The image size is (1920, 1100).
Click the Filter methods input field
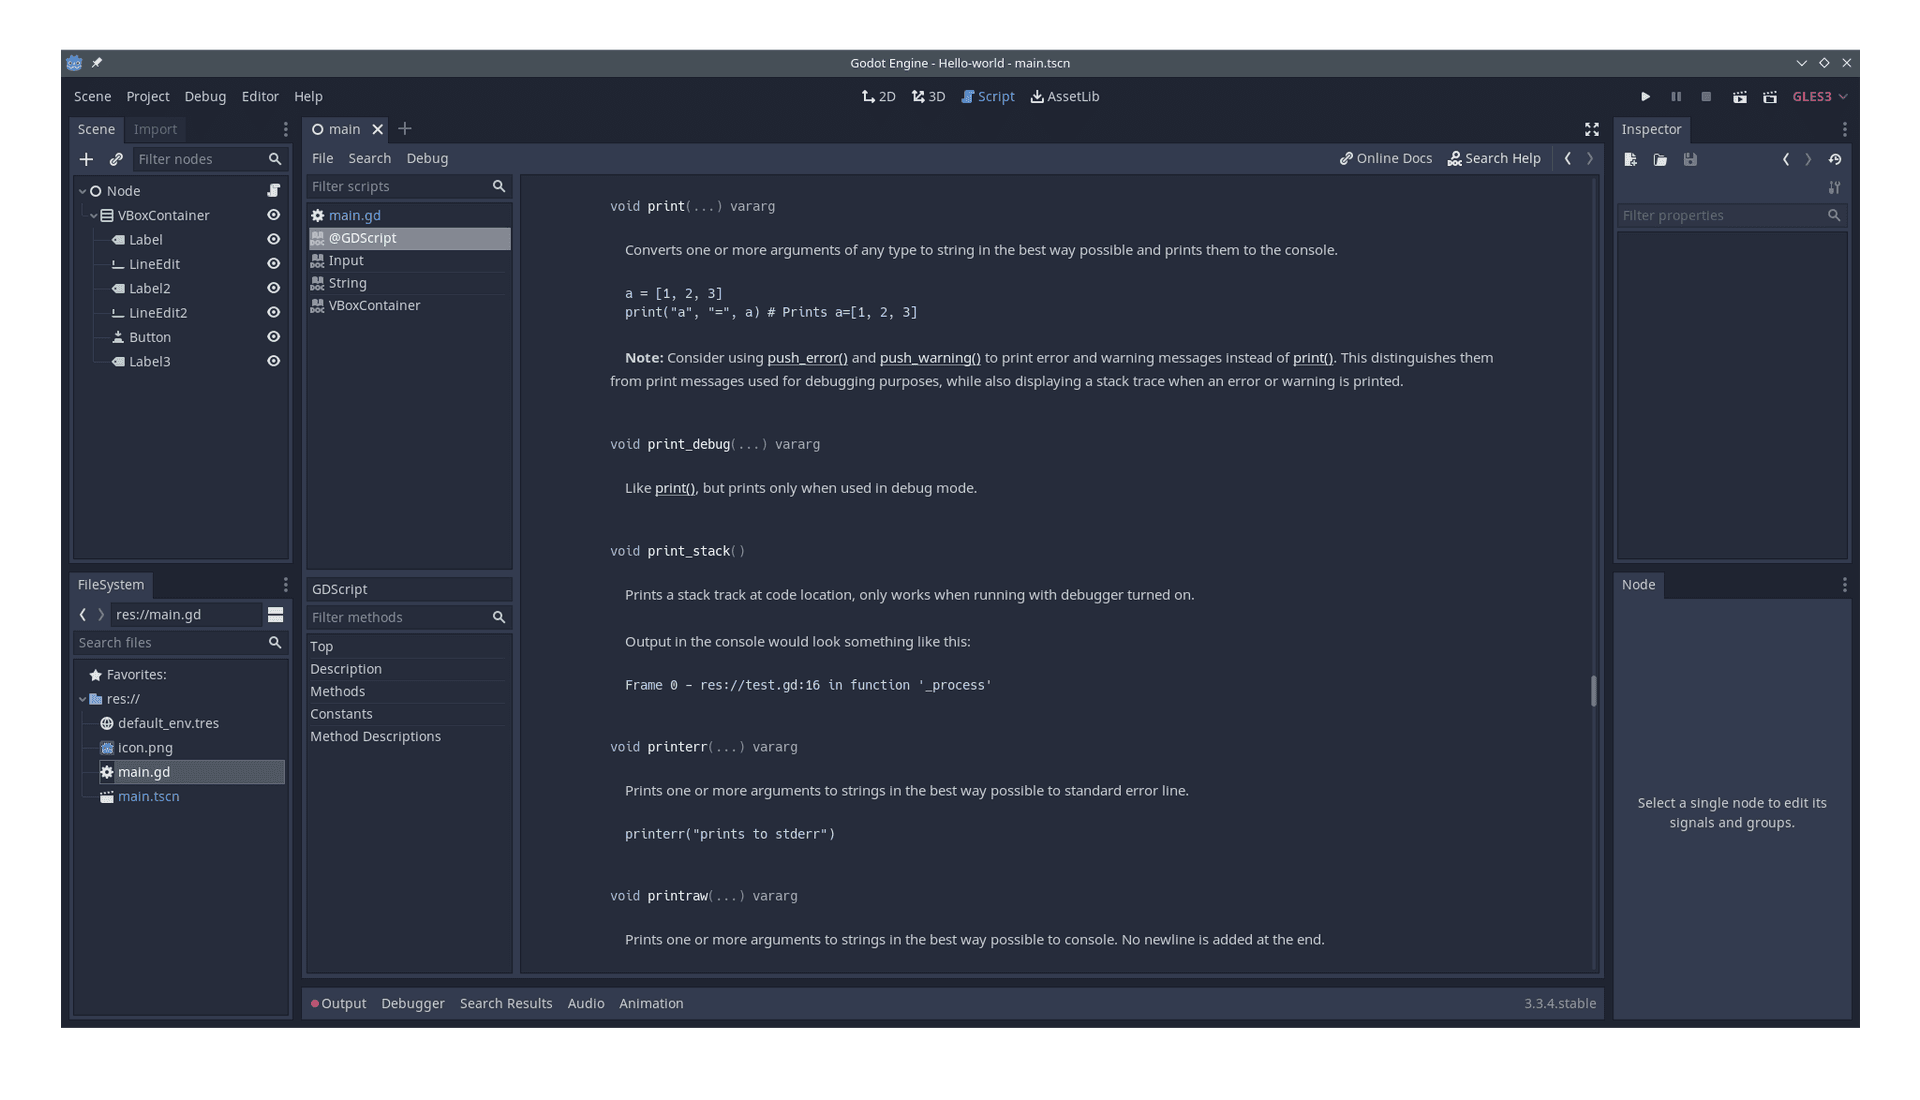[x=396, y=616]
